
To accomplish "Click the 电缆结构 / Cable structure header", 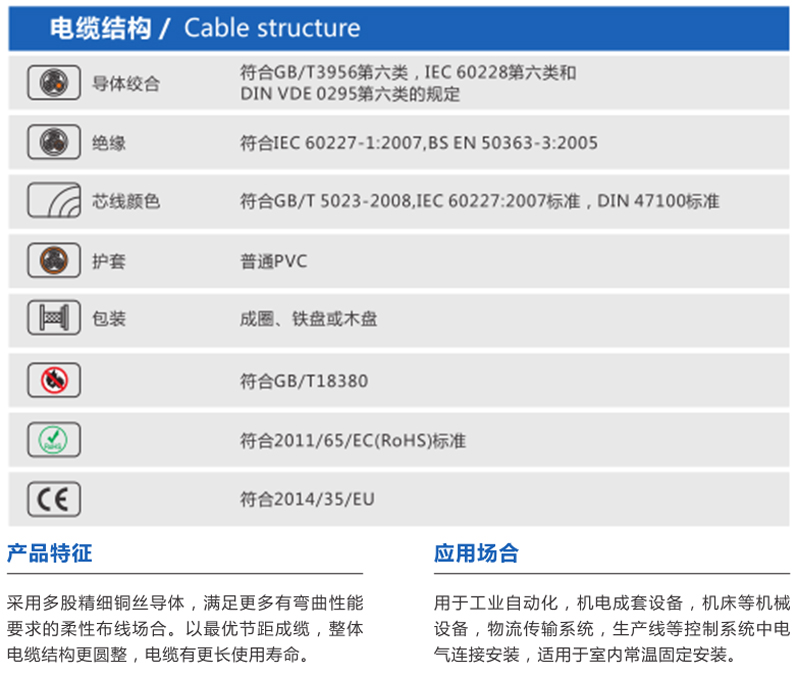I will coord(205,28).
